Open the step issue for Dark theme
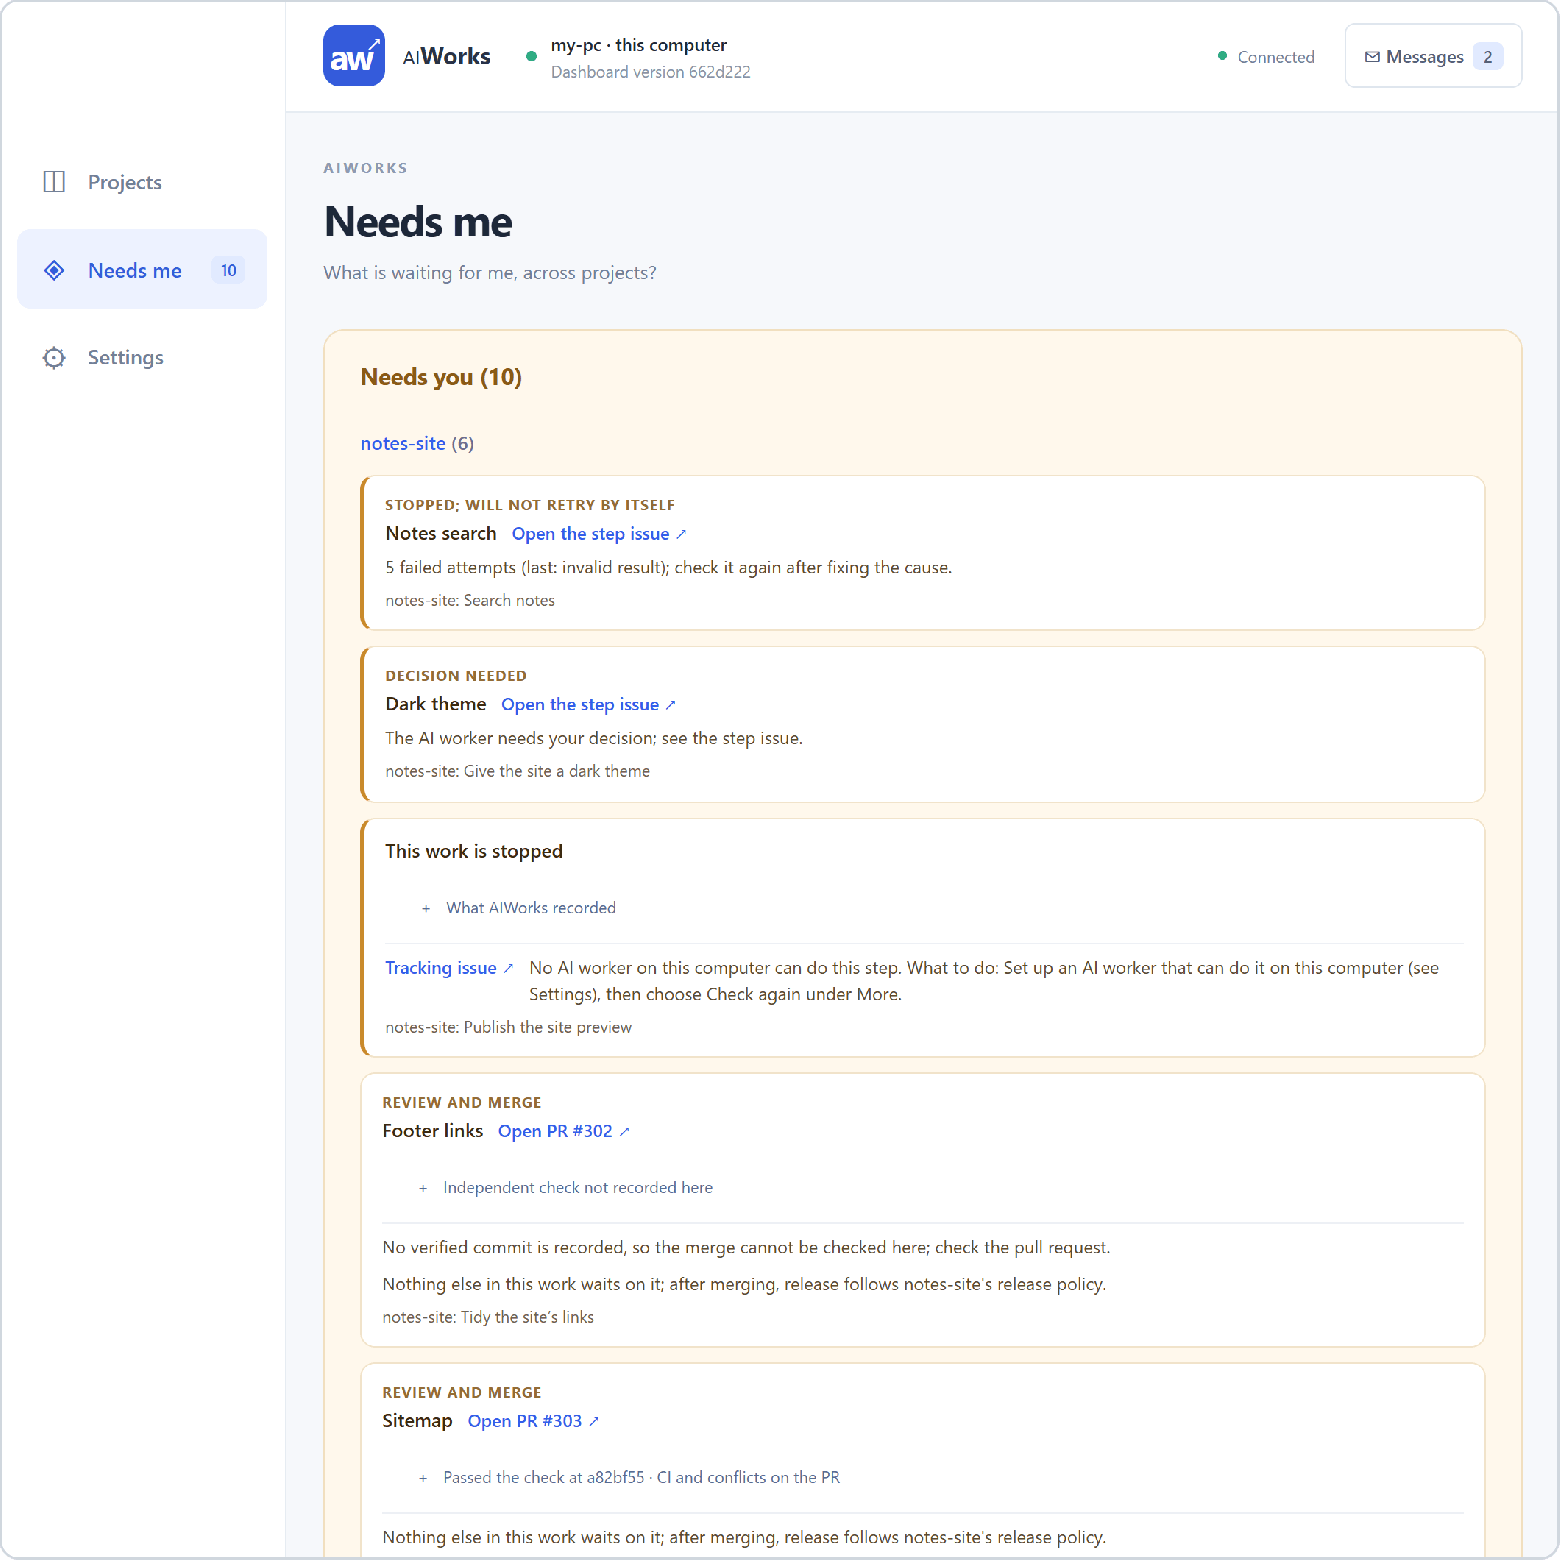This screenshot has height=1560, width=1560. point(588,705)
